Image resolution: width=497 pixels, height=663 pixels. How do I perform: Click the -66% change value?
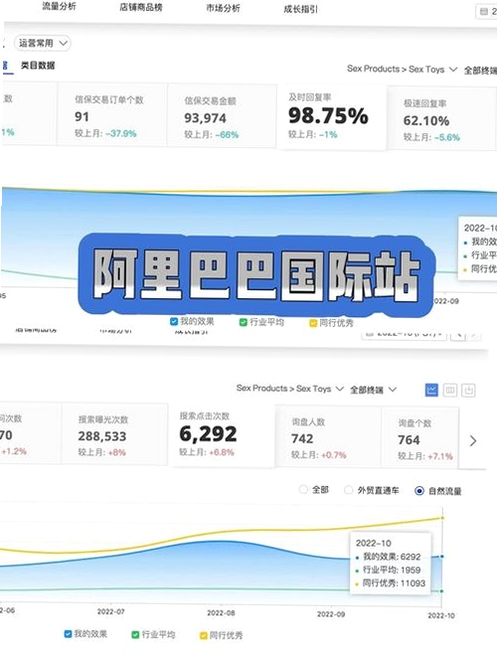227,135
